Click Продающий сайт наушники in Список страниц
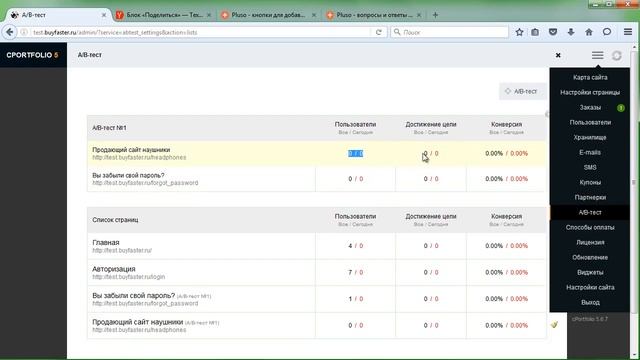This screenshot has height=360, width=640. [x=138, y=322]
